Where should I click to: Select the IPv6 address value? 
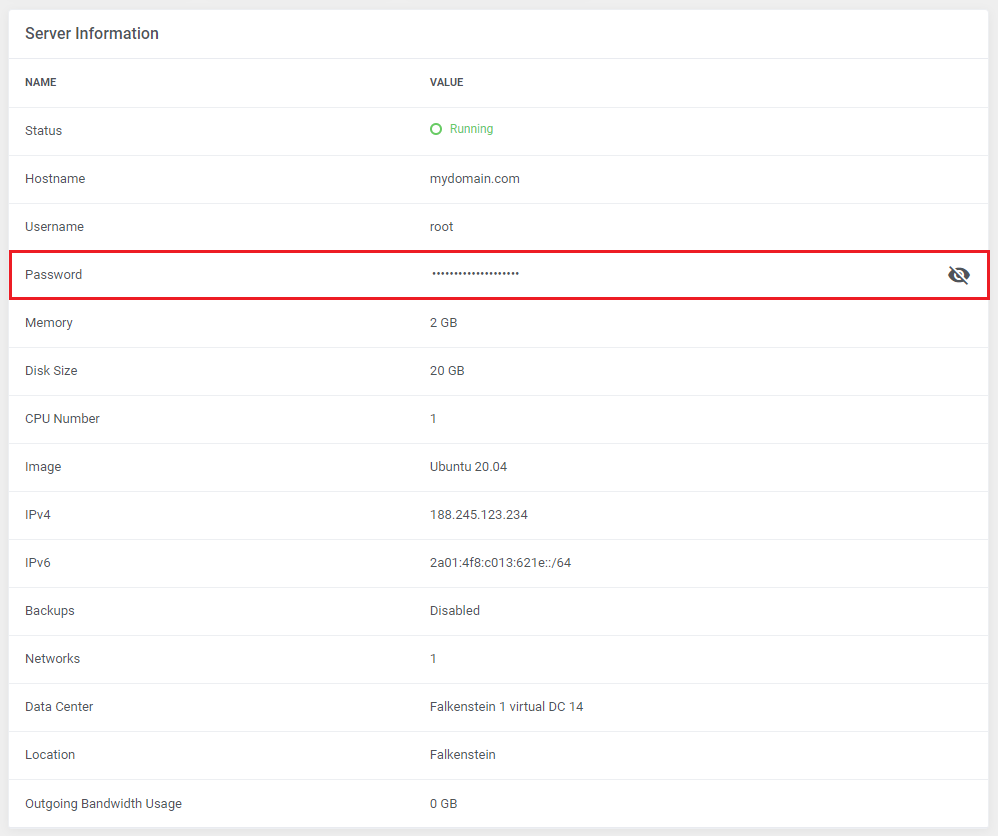coord(500,563)
